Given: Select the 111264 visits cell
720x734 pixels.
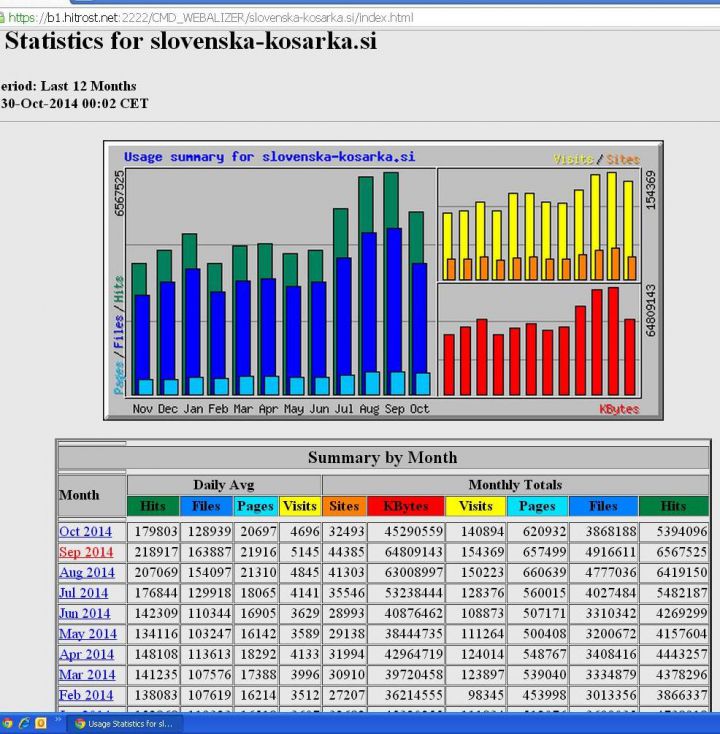Looking at the screenshot, I should point(476,634).
